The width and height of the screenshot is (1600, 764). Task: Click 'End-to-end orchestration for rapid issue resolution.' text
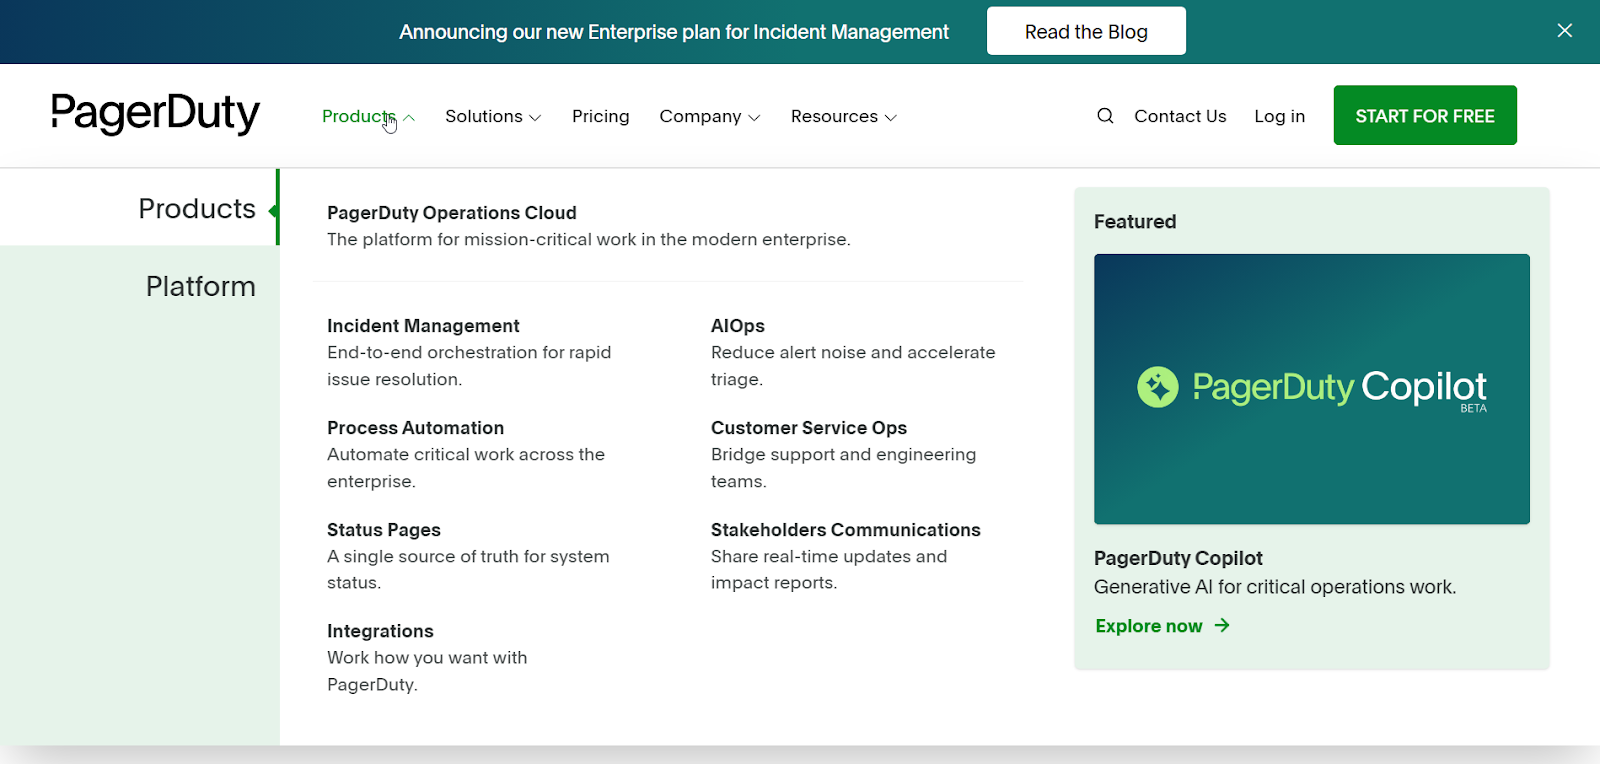point(469,366)
